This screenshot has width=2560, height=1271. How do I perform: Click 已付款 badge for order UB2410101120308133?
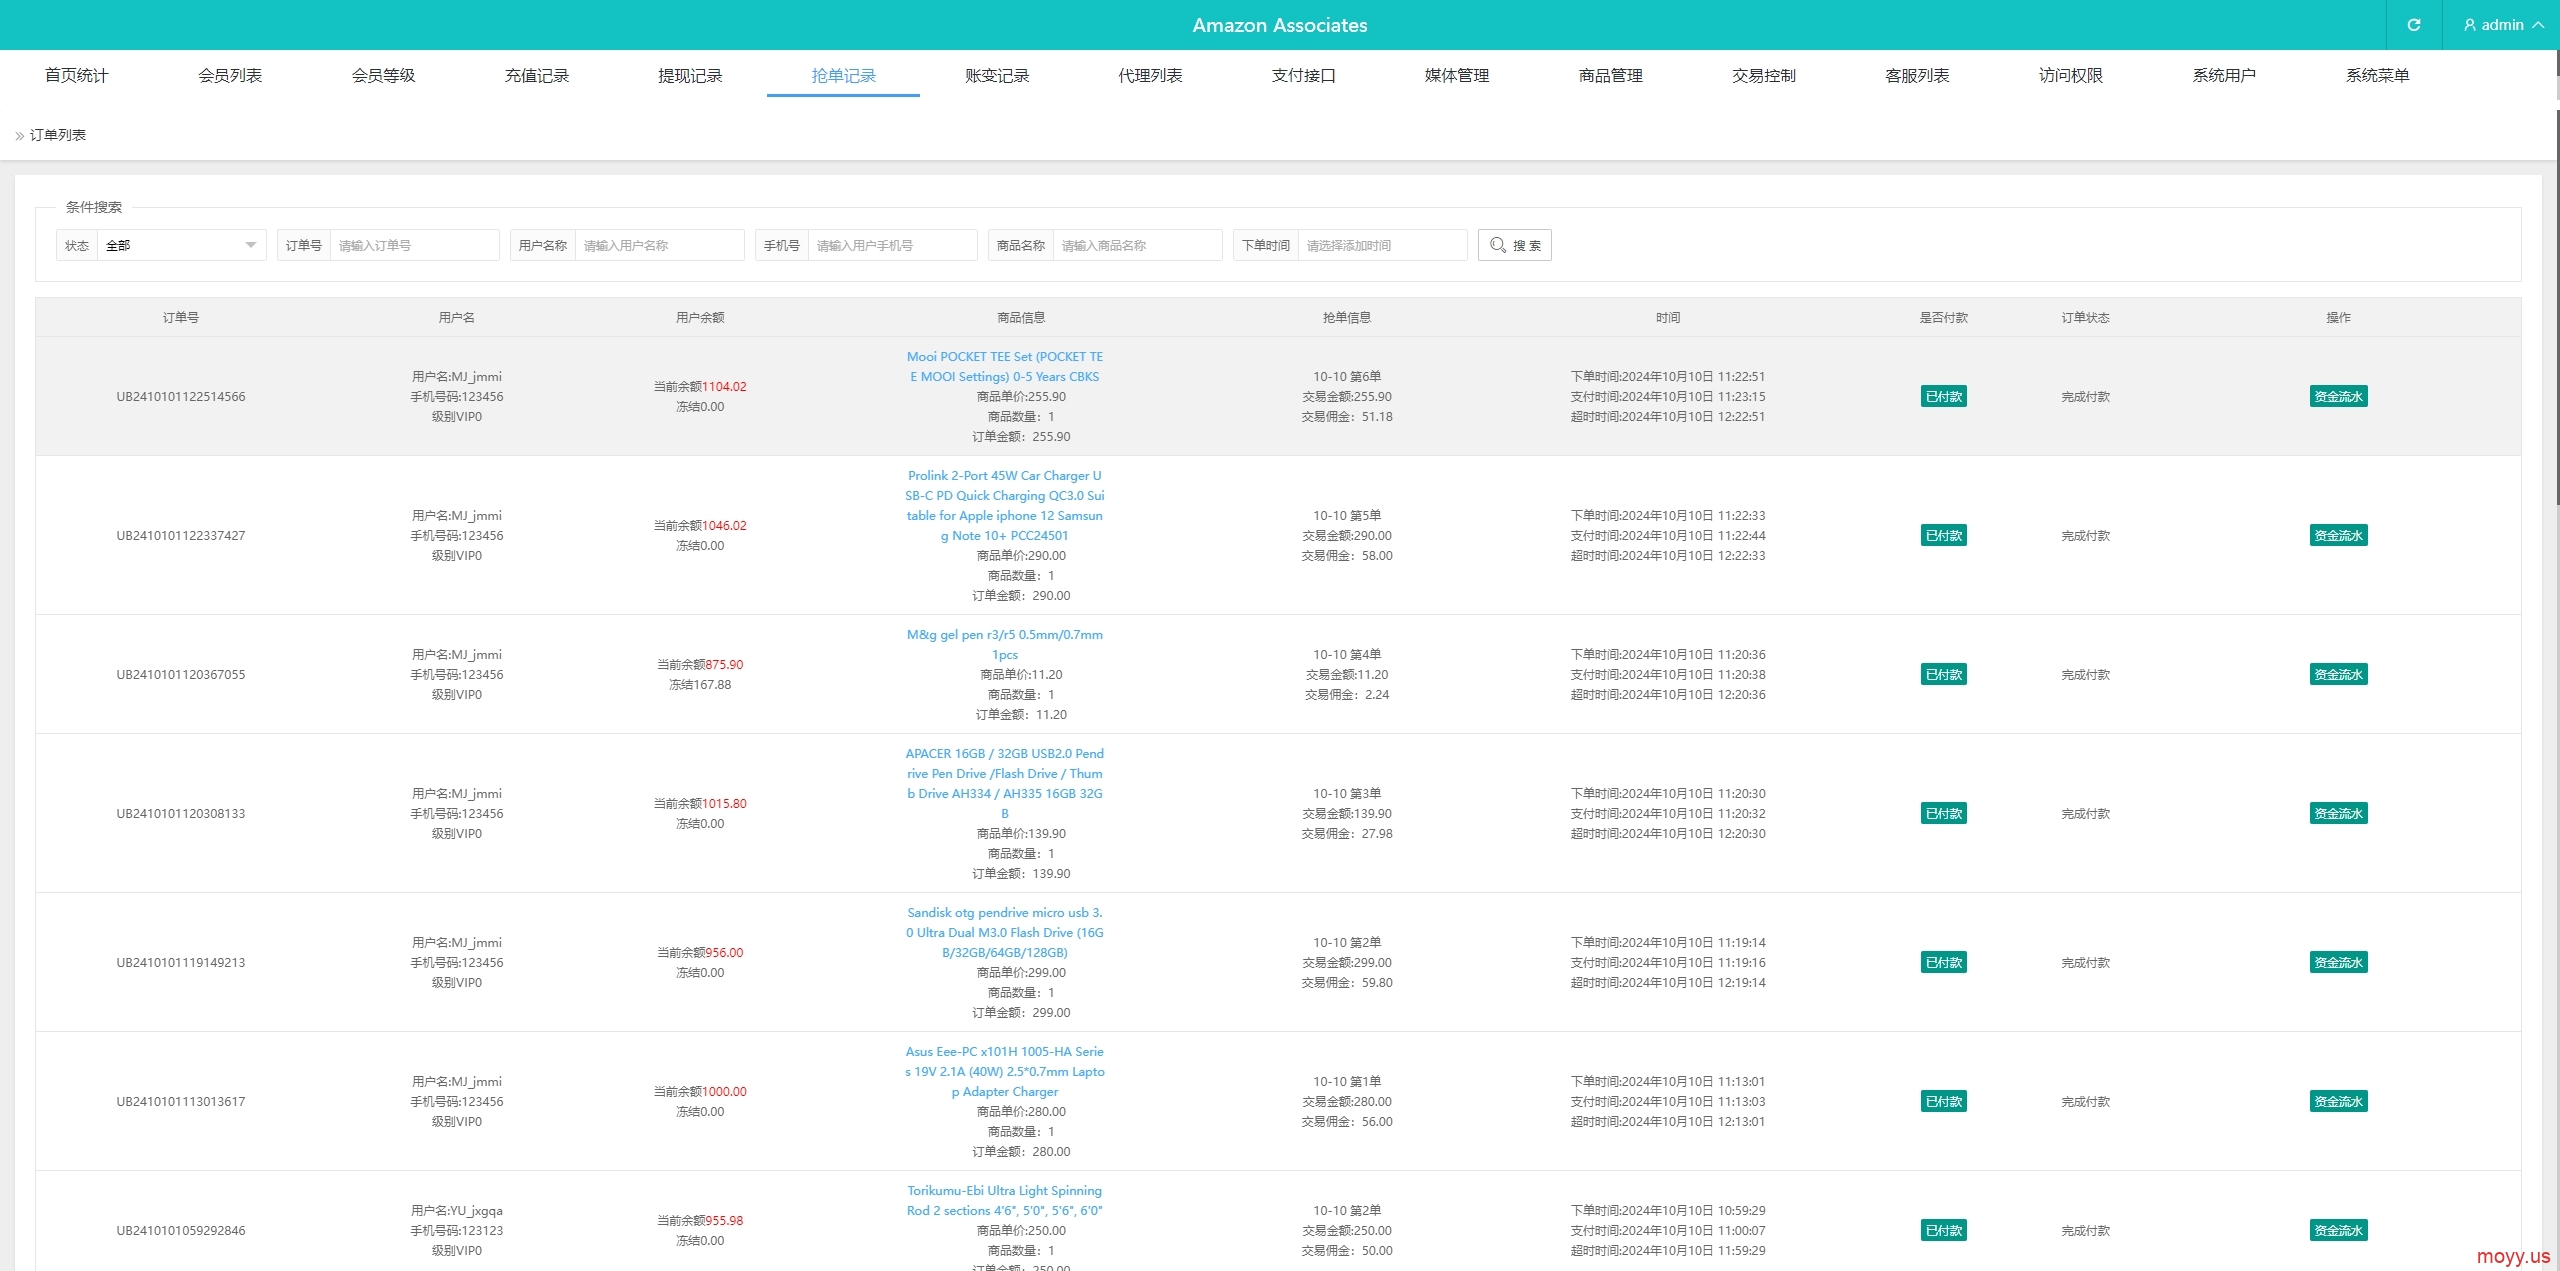click(1943, 813)
